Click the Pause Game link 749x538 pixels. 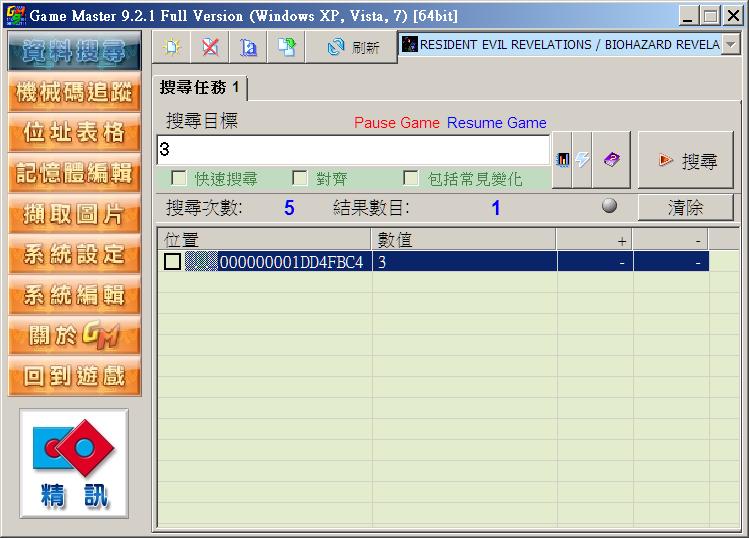(396, 123)
